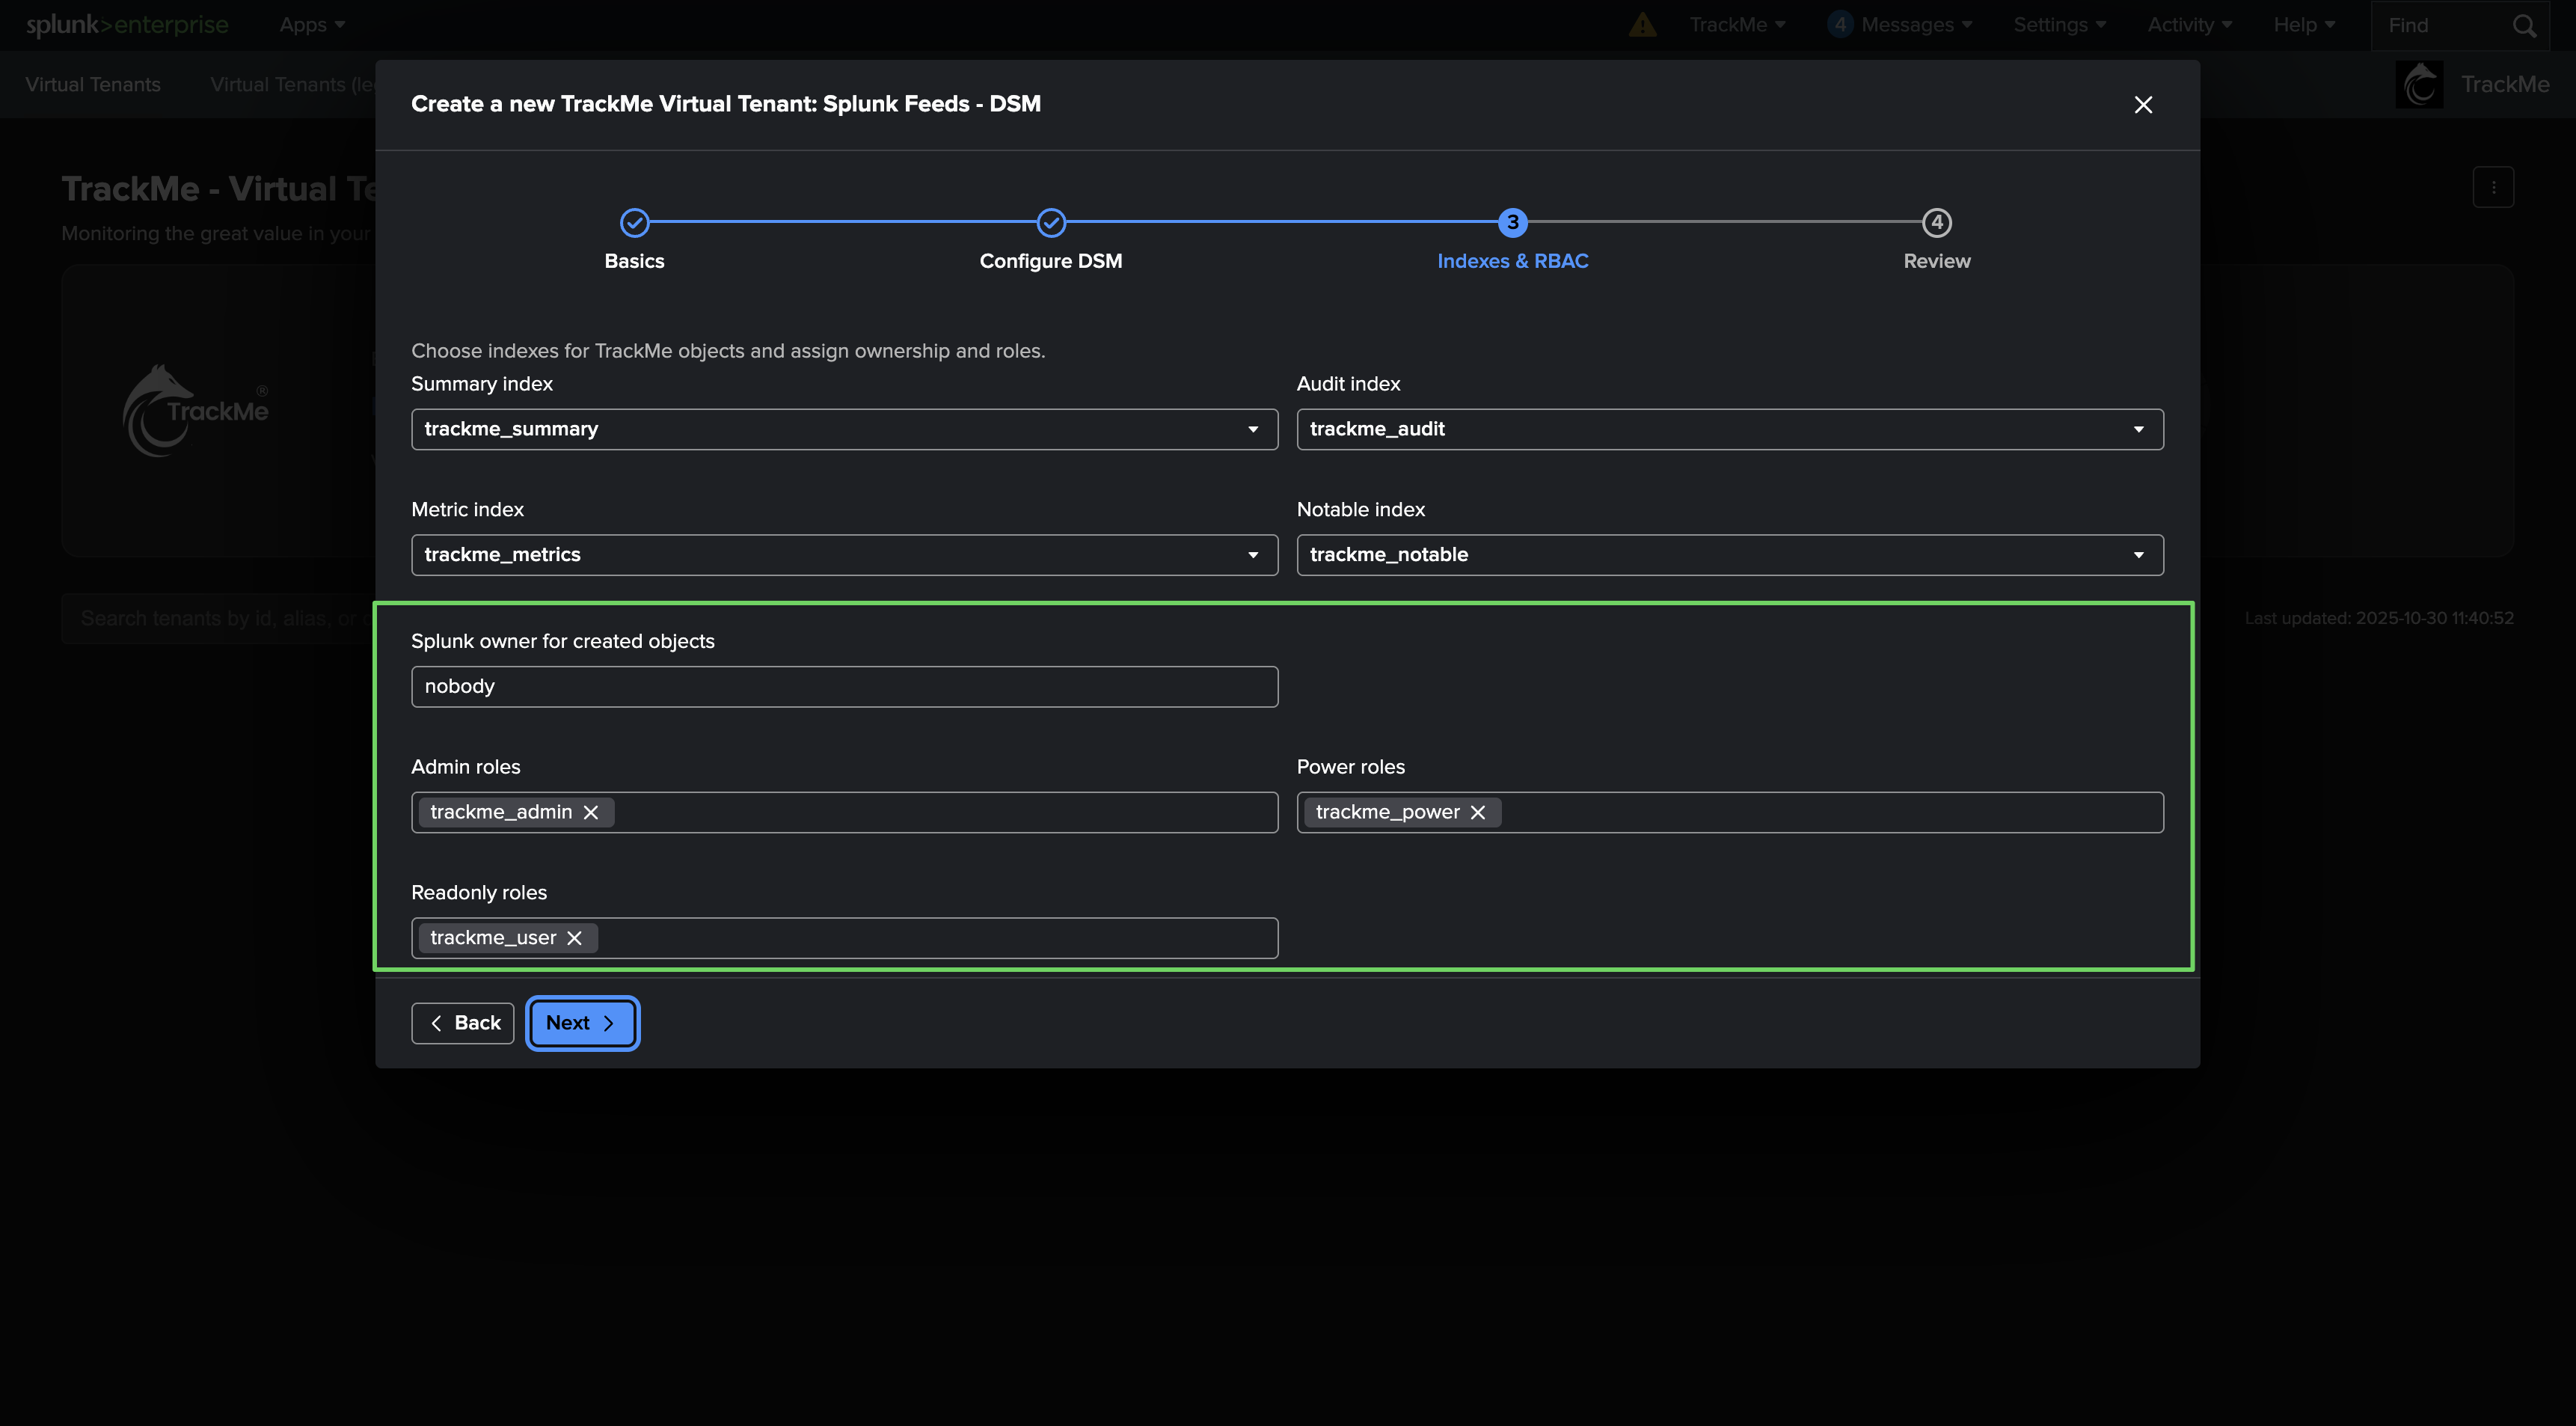This screenshot has height=1426, width=2576.
Task: Click the Basics step checkmark circle
Action: tap(634, 222)
